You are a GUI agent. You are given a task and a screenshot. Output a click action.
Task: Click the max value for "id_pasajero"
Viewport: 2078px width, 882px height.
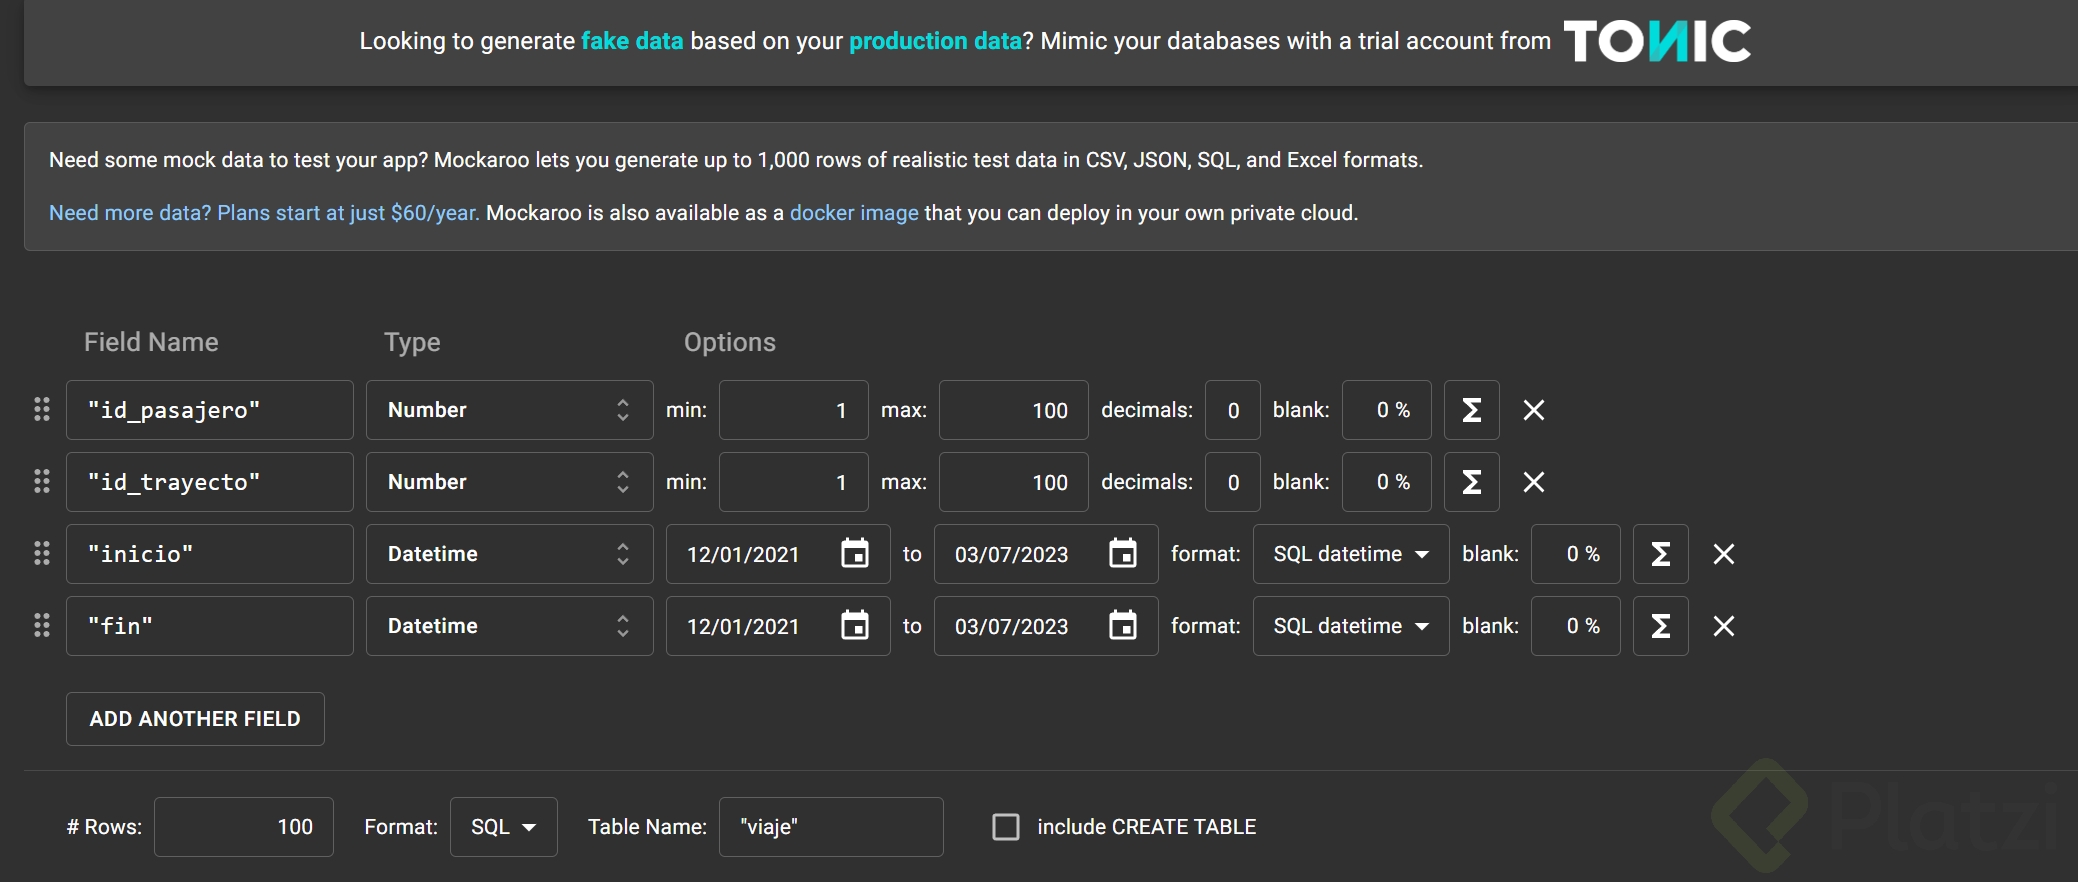point(1014,410)
